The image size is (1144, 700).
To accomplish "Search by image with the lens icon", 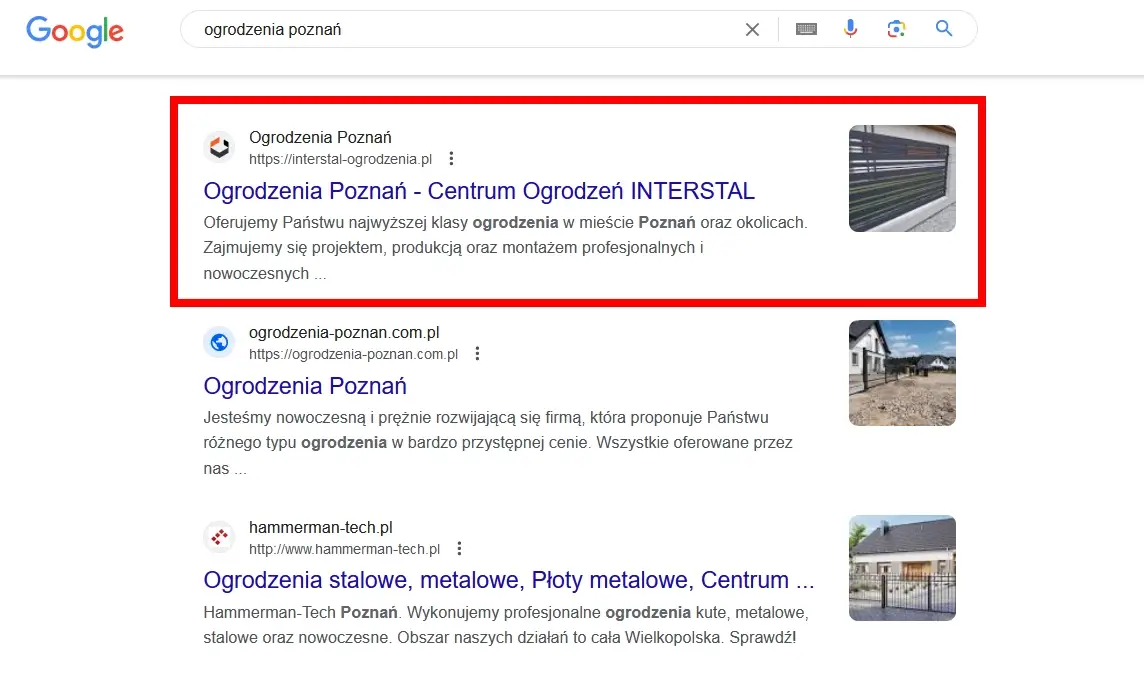I will click(896, 29).
